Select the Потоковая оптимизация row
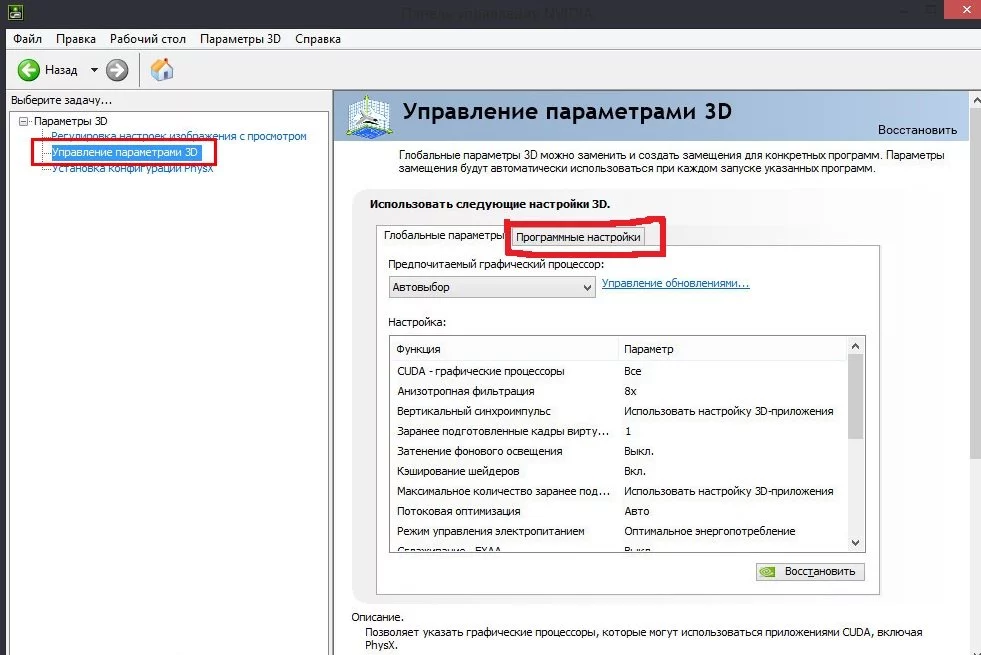 pos(619,511)
